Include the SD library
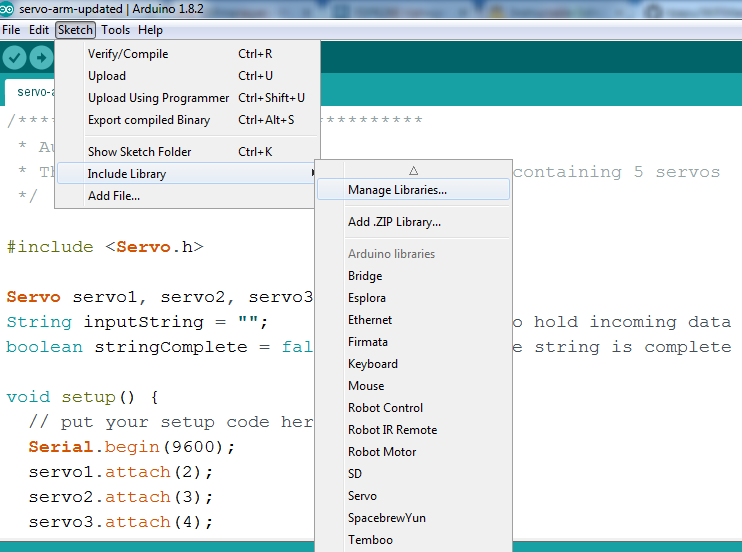The width and height of the screenshot is (742, 552). coord(414,474)
